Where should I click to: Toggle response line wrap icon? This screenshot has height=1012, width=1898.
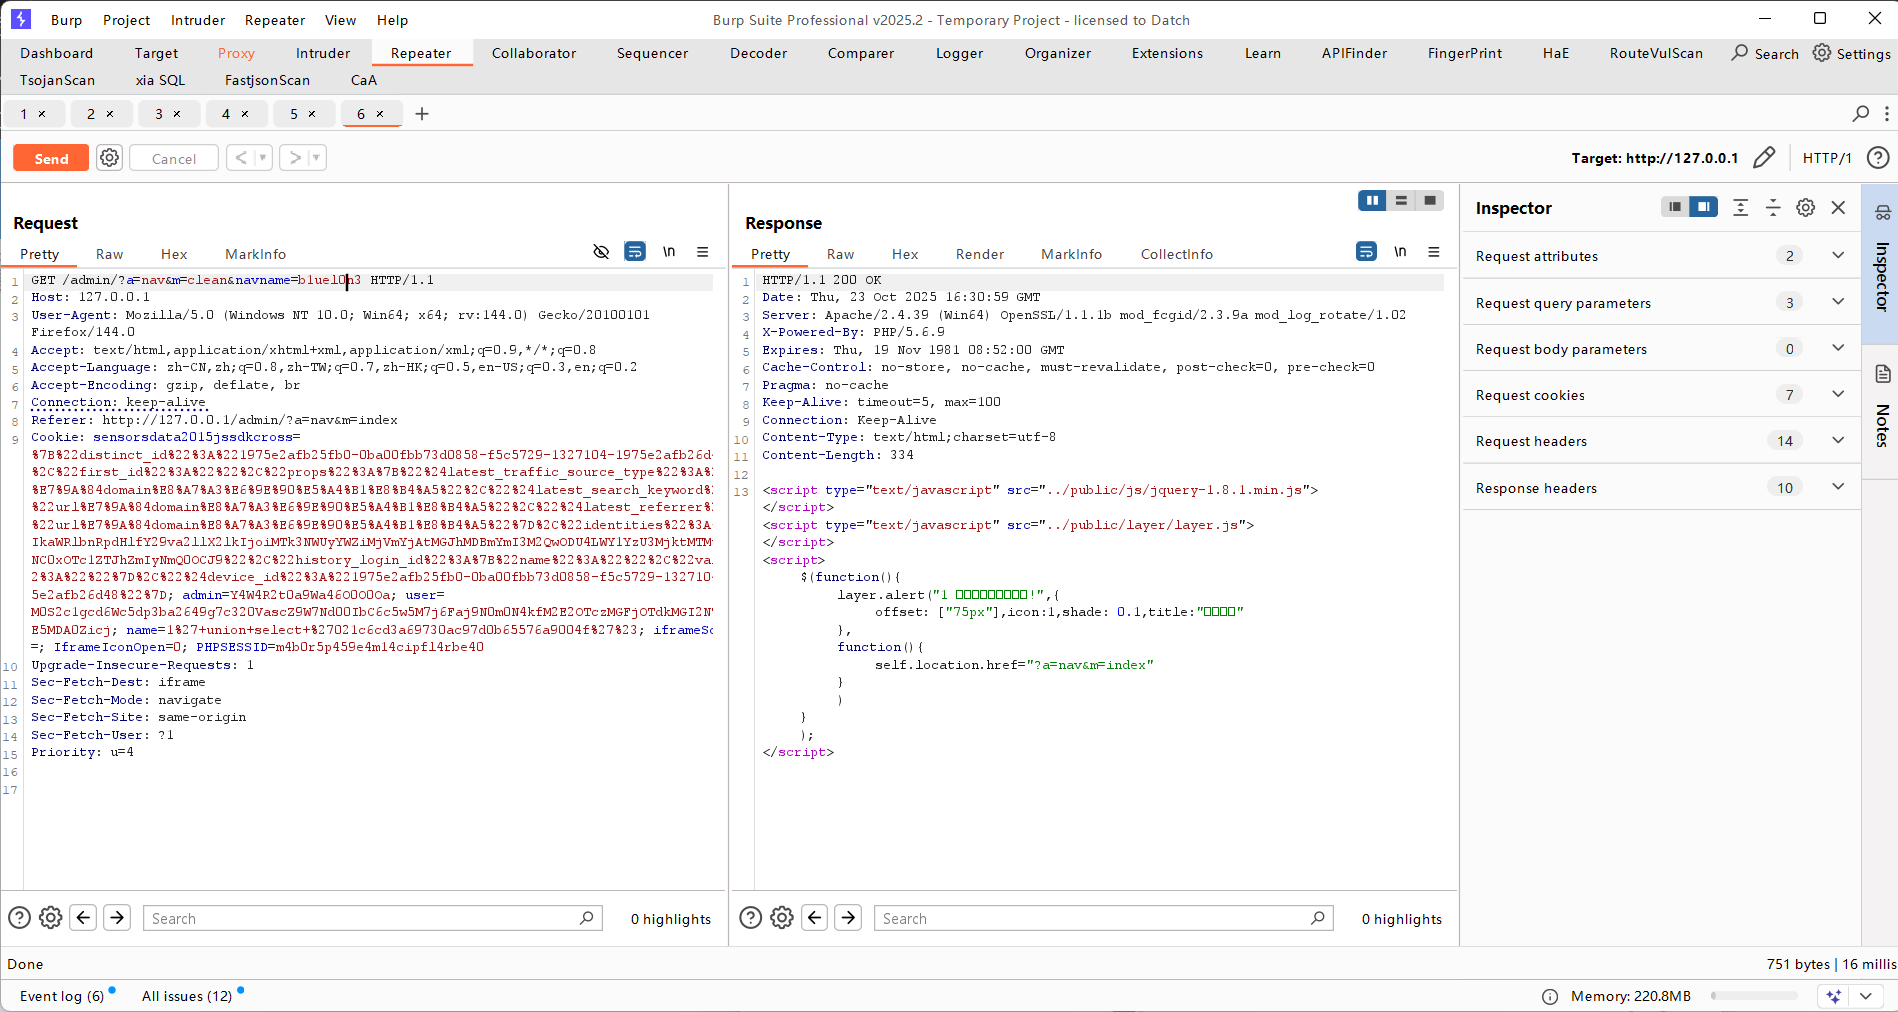tap(1366, 252)
